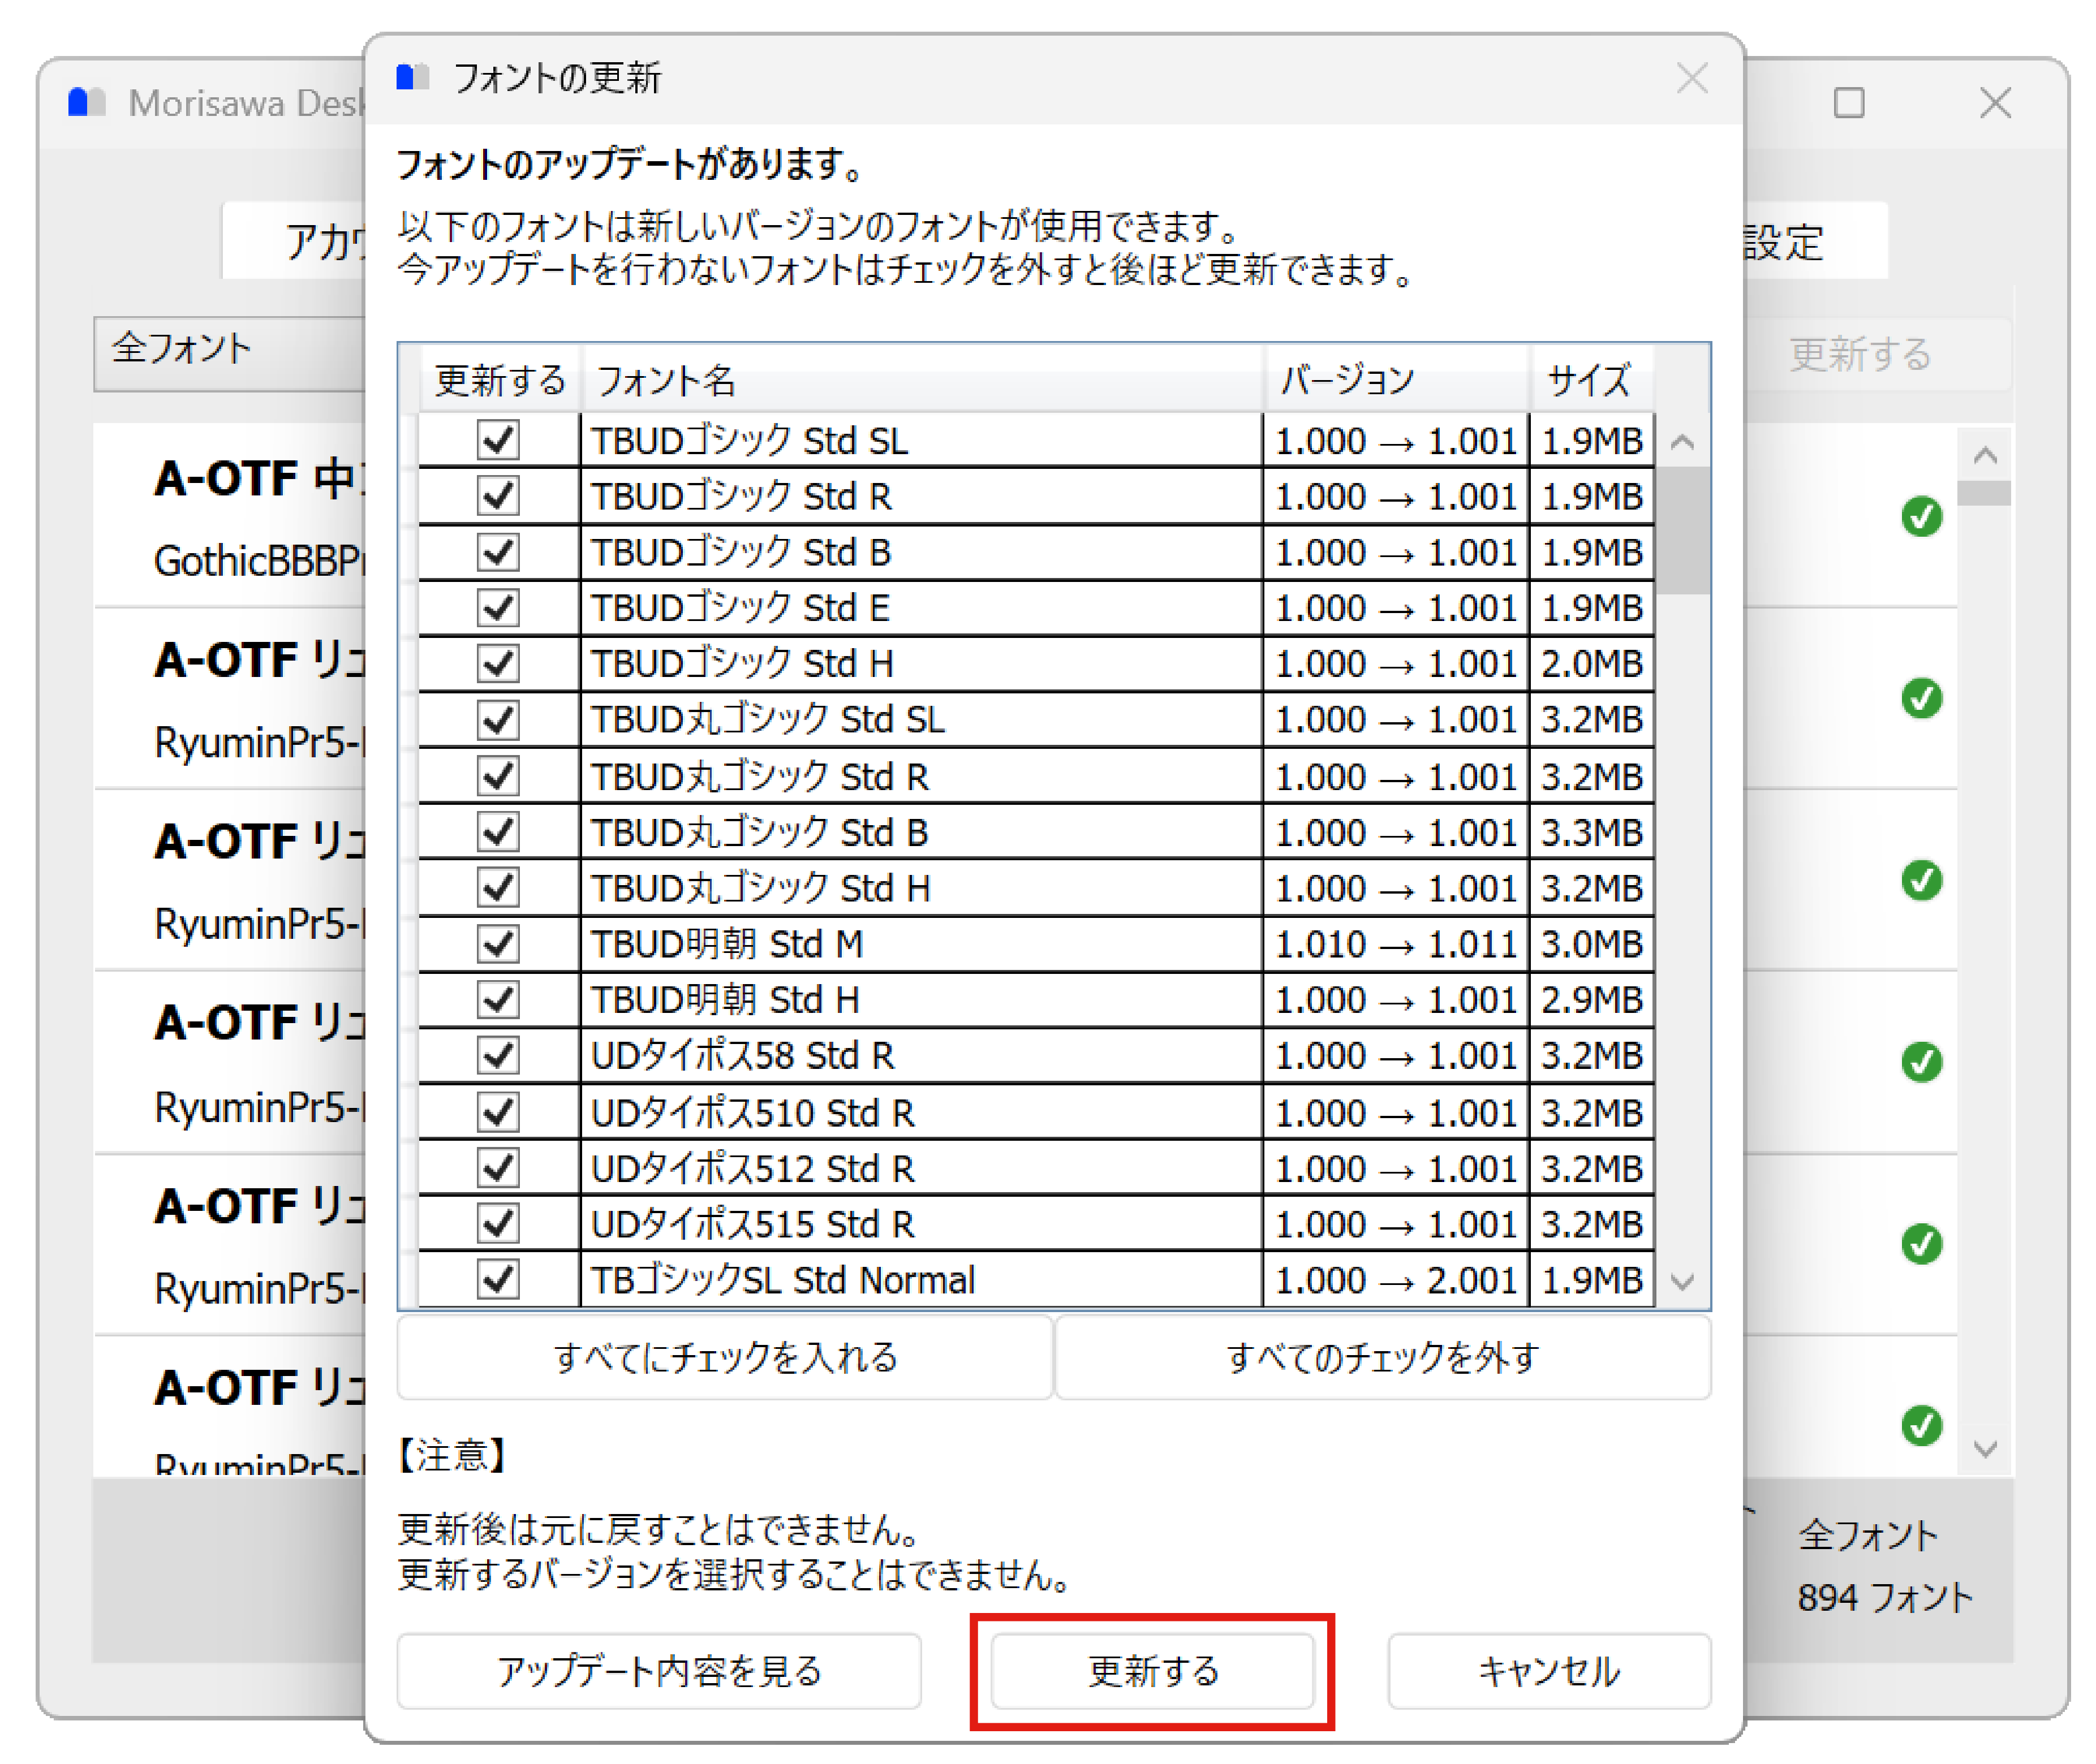Close the フォントの更新 dialog
The height and width of the screenshot is (1764, 2096).
coord(1693,78)
